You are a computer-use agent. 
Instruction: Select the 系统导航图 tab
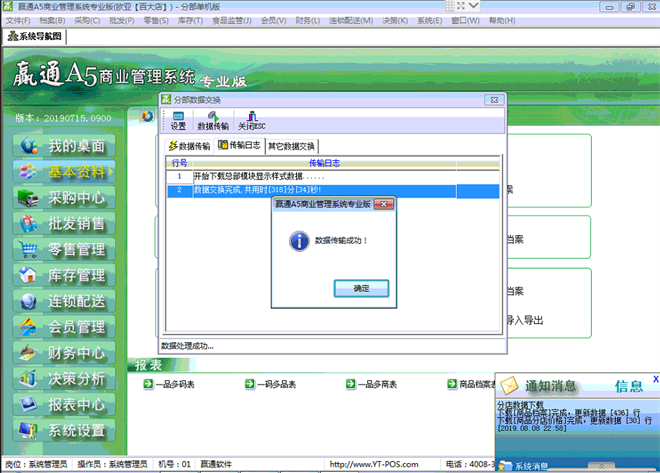tap(35, 36)
